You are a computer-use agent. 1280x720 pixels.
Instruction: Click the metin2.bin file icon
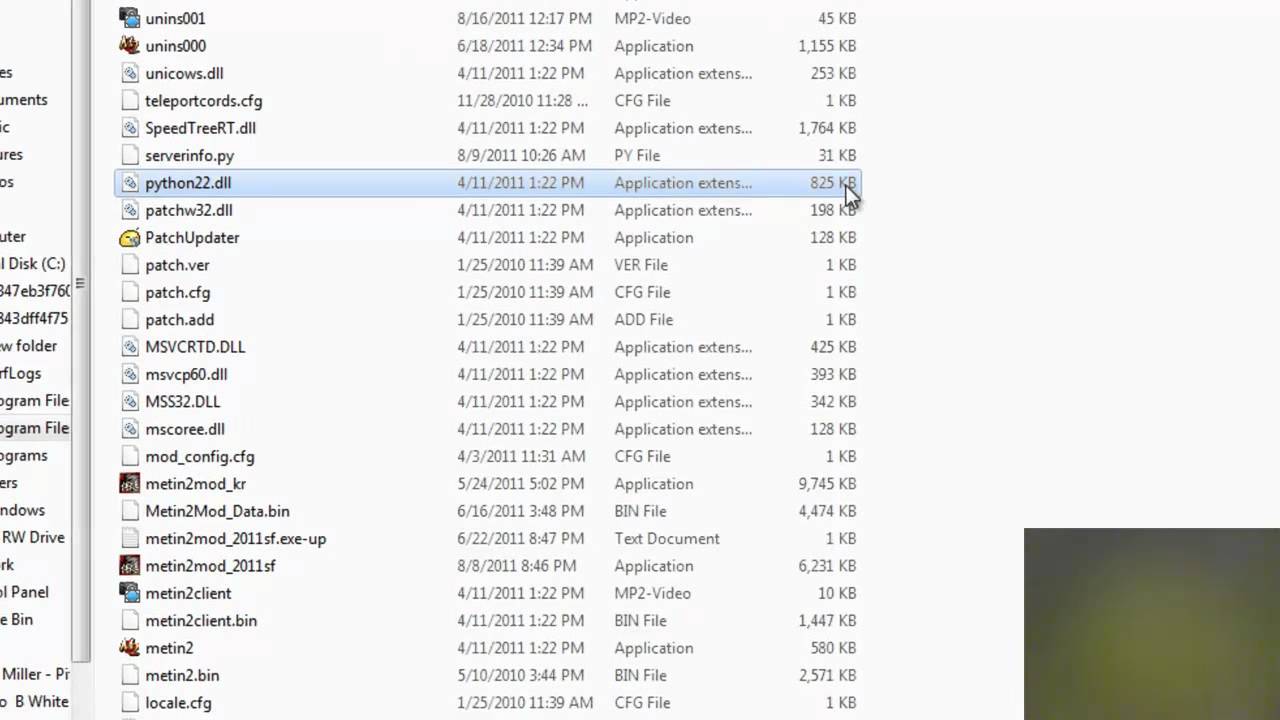pyautogui.click(x=129, y=675)
